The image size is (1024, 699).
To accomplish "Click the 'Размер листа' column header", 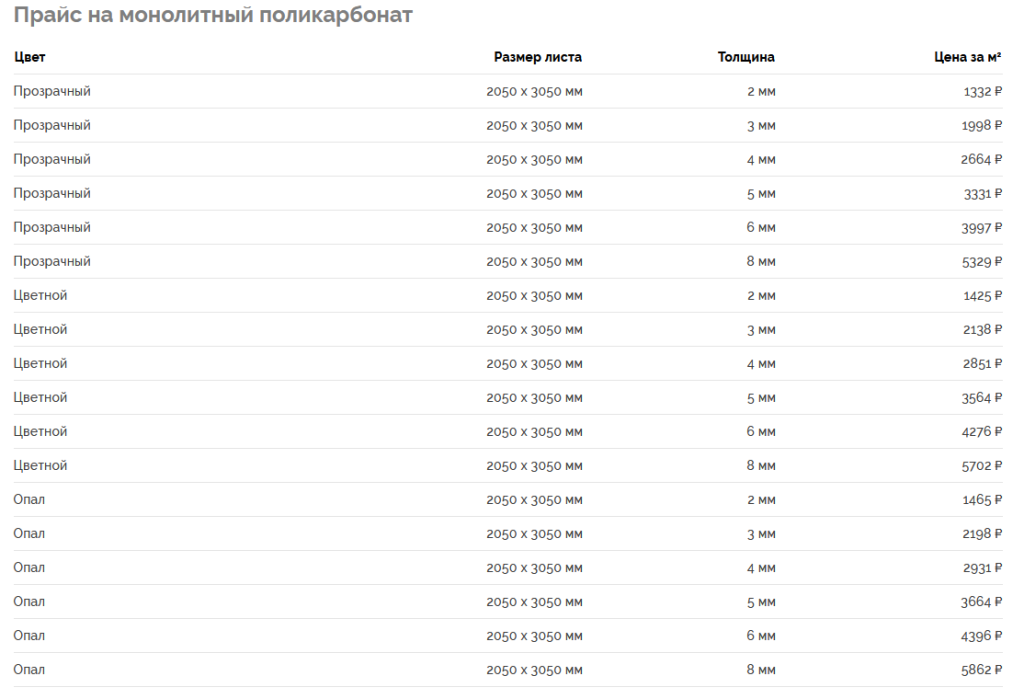I will point(537,57).
